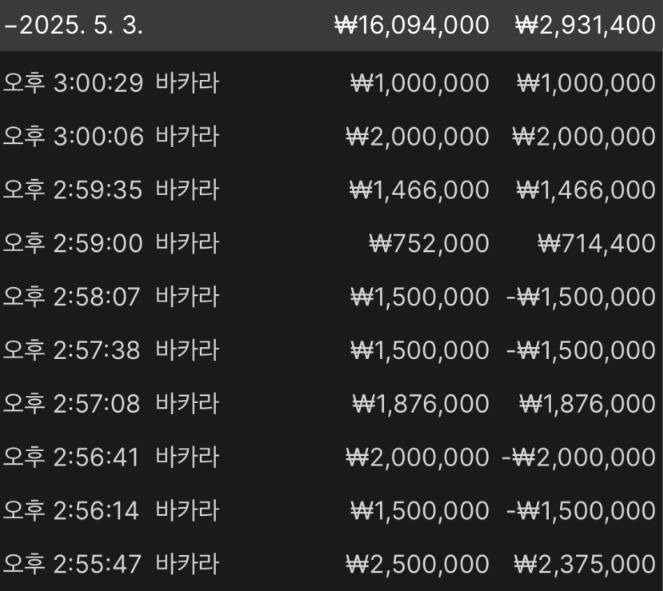Select the total profit ₩2,931,400

click(585, 25)
